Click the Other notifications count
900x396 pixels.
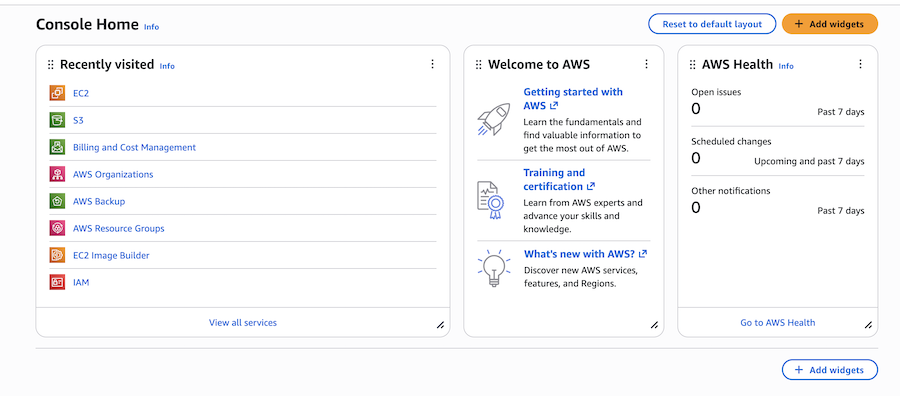click(696, 207)
